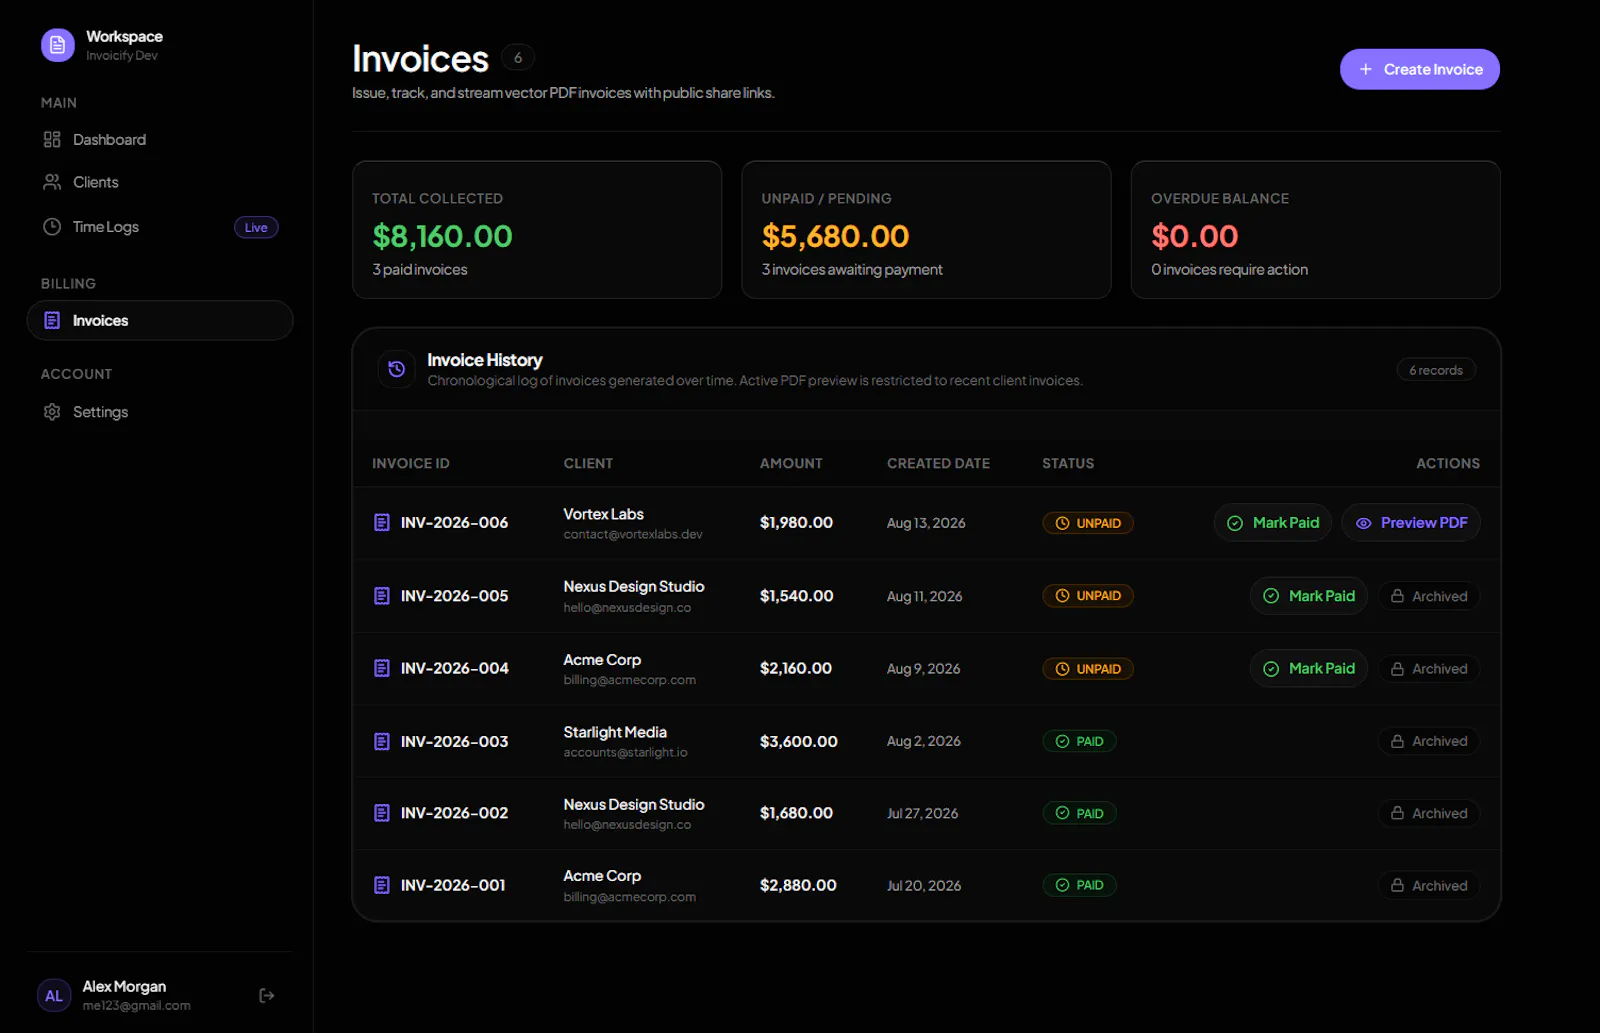This screenshot has height=1033, width=1600.
Task: Click the PAID badge for INV-2026-001
Action: point(1079,885)
